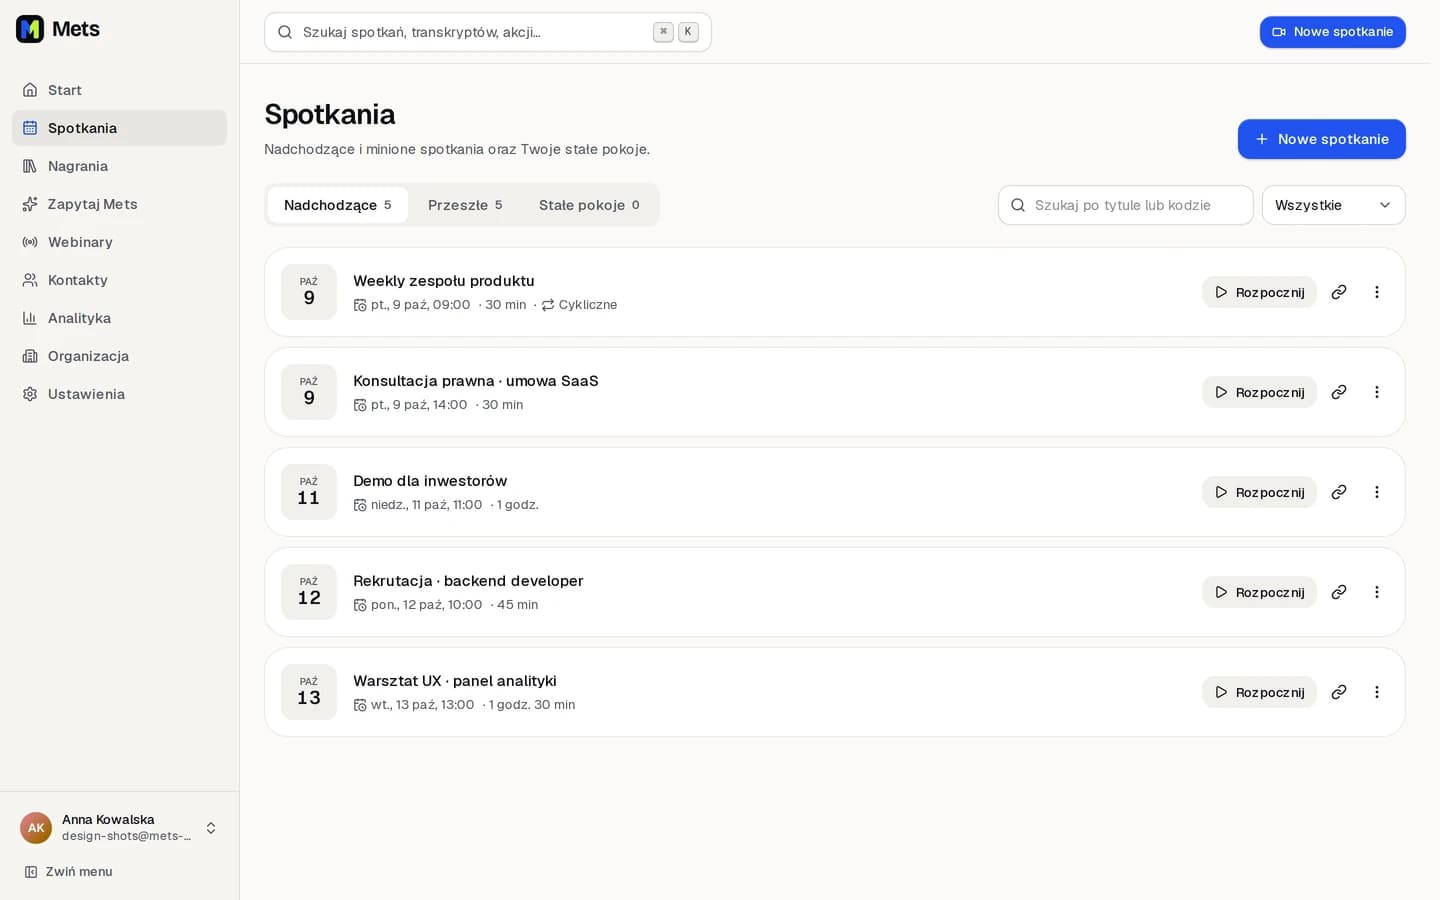The height and width of the screenshot is (900, 1440).
Task: Open more options for Konsultacja prawna
Action: [x=1377, y=392]
